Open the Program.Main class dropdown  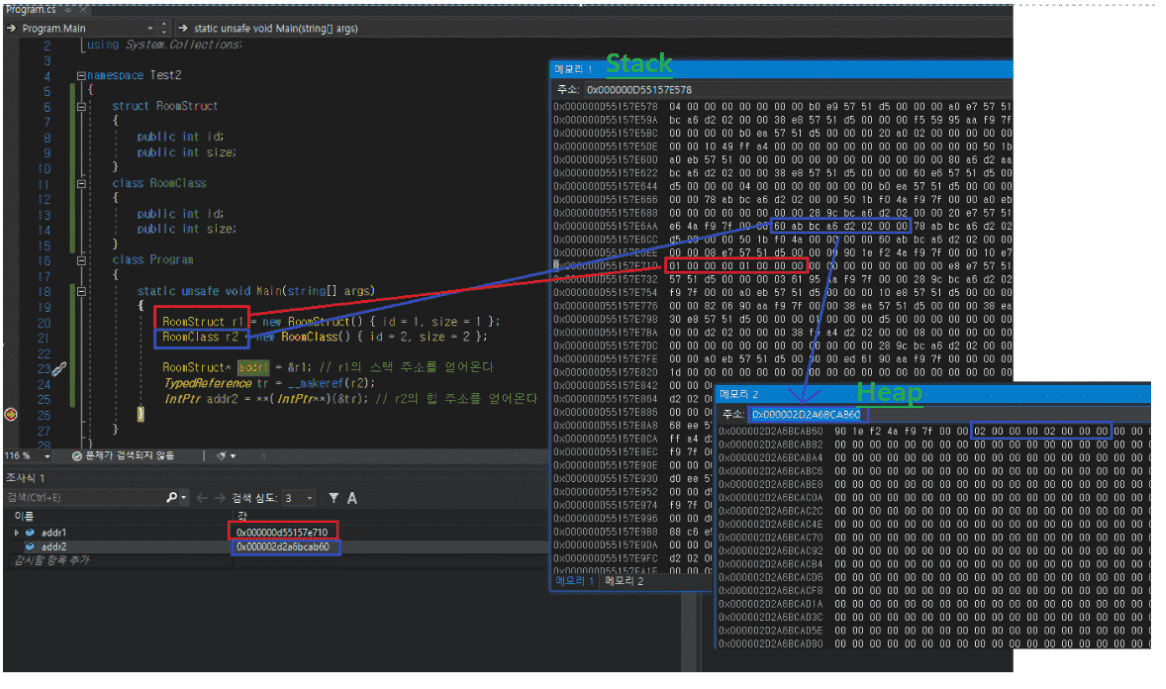tap(151, 28)
